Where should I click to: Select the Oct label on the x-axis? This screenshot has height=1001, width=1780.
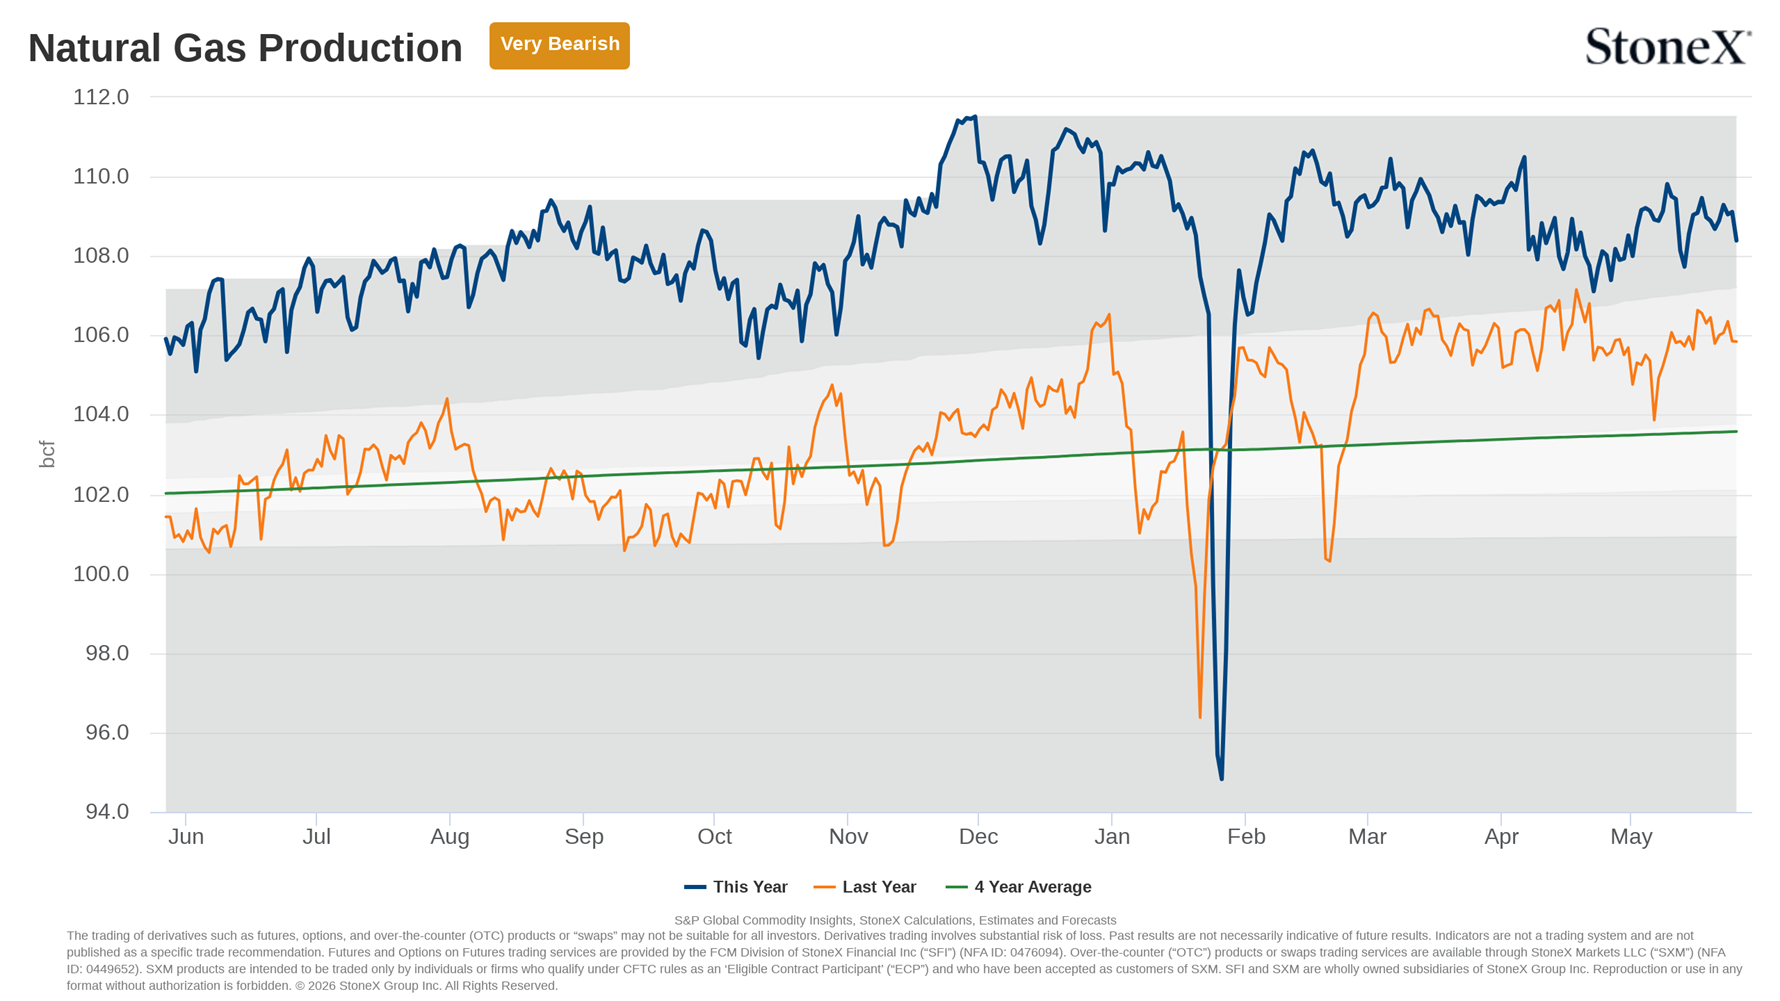tap(714, 837)
